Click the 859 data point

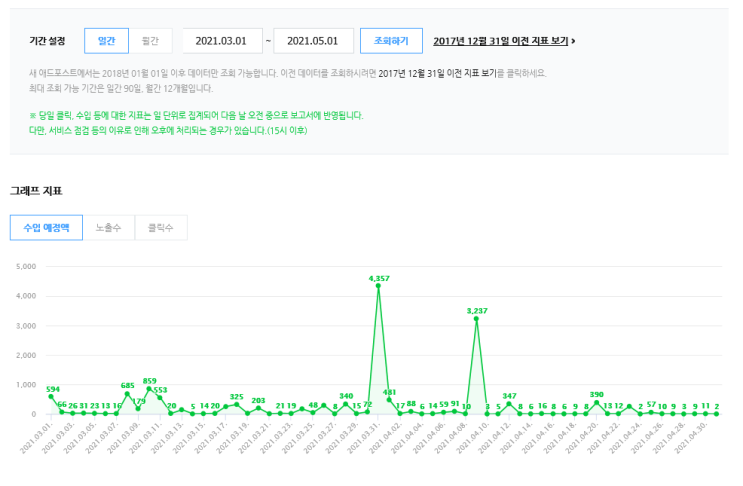(149, 389)
